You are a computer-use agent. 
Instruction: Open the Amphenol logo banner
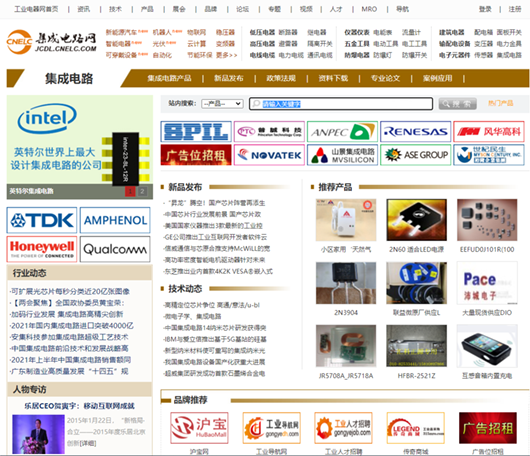click(x=115, y=220)
